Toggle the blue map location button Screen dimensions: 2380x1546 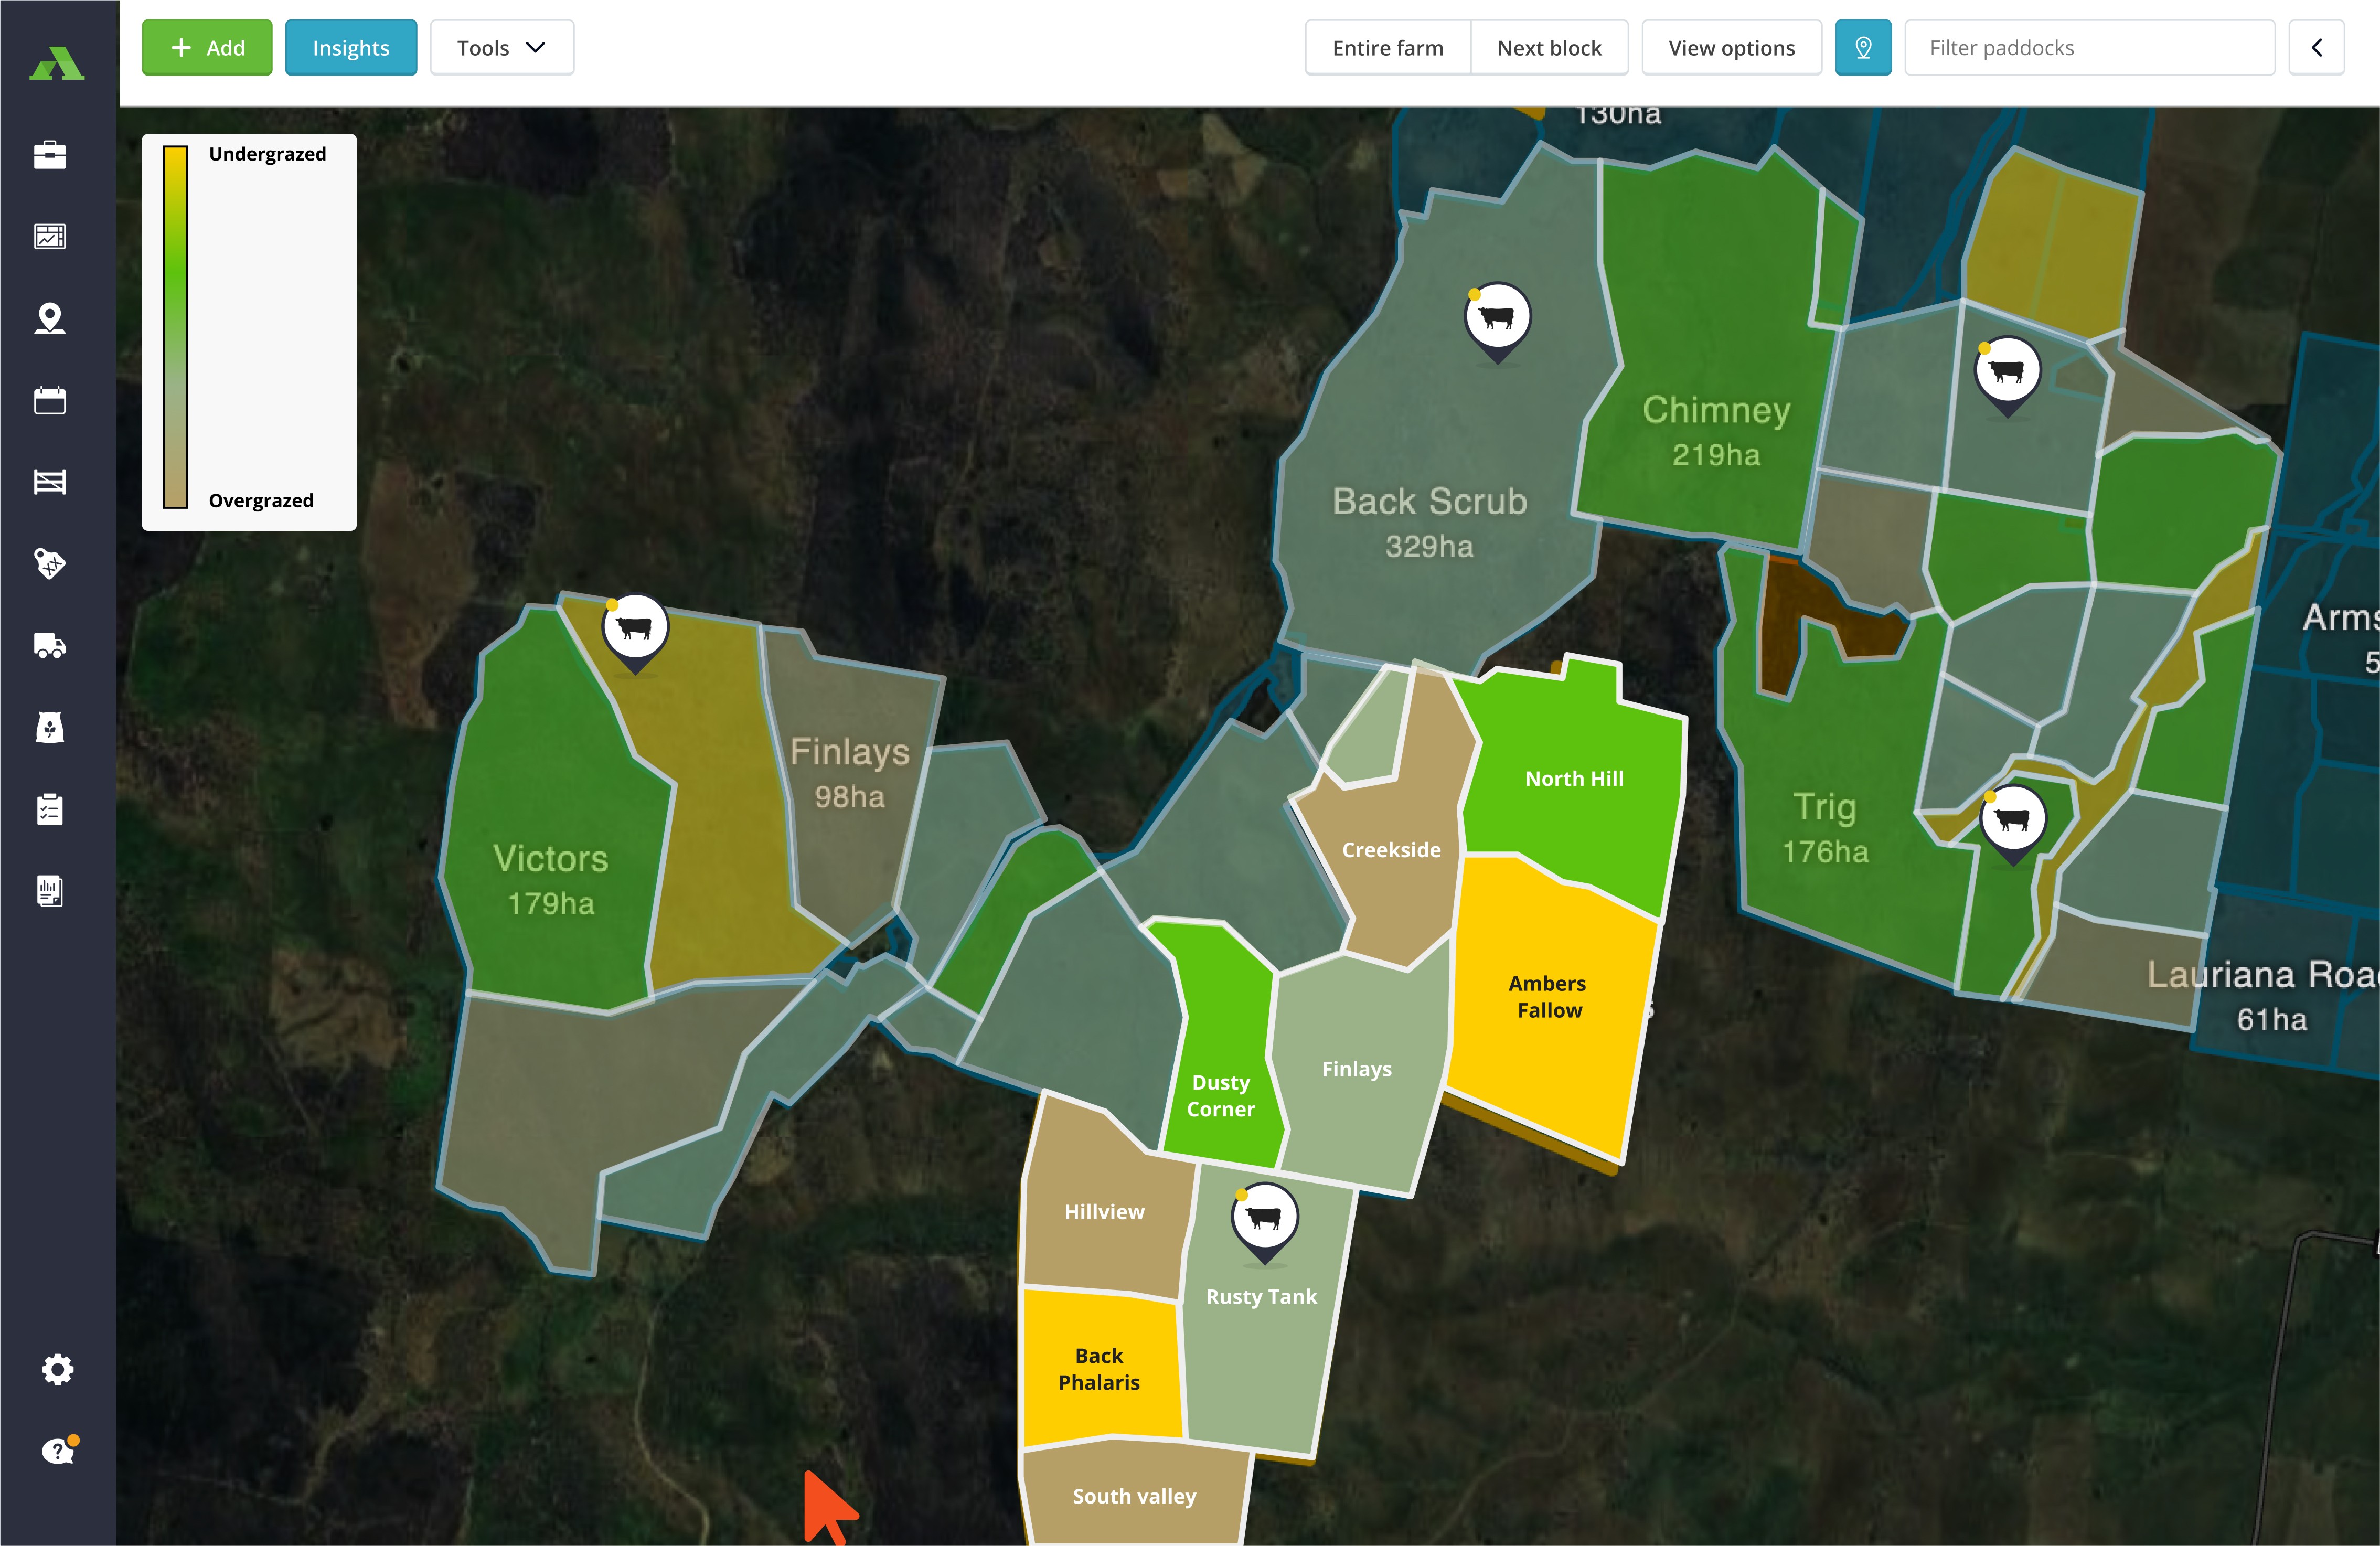[1862, 48]
